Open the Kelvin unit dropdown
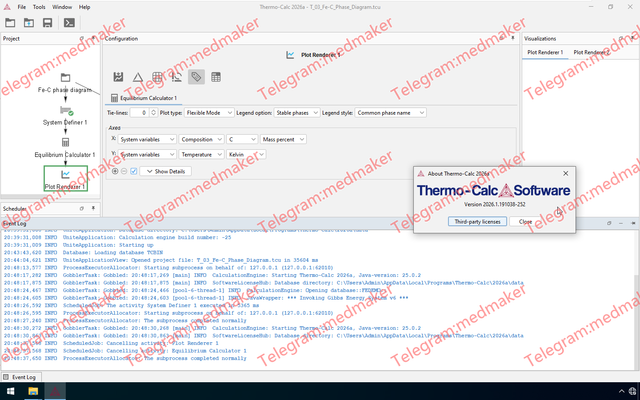 click(x=246, y=154)
